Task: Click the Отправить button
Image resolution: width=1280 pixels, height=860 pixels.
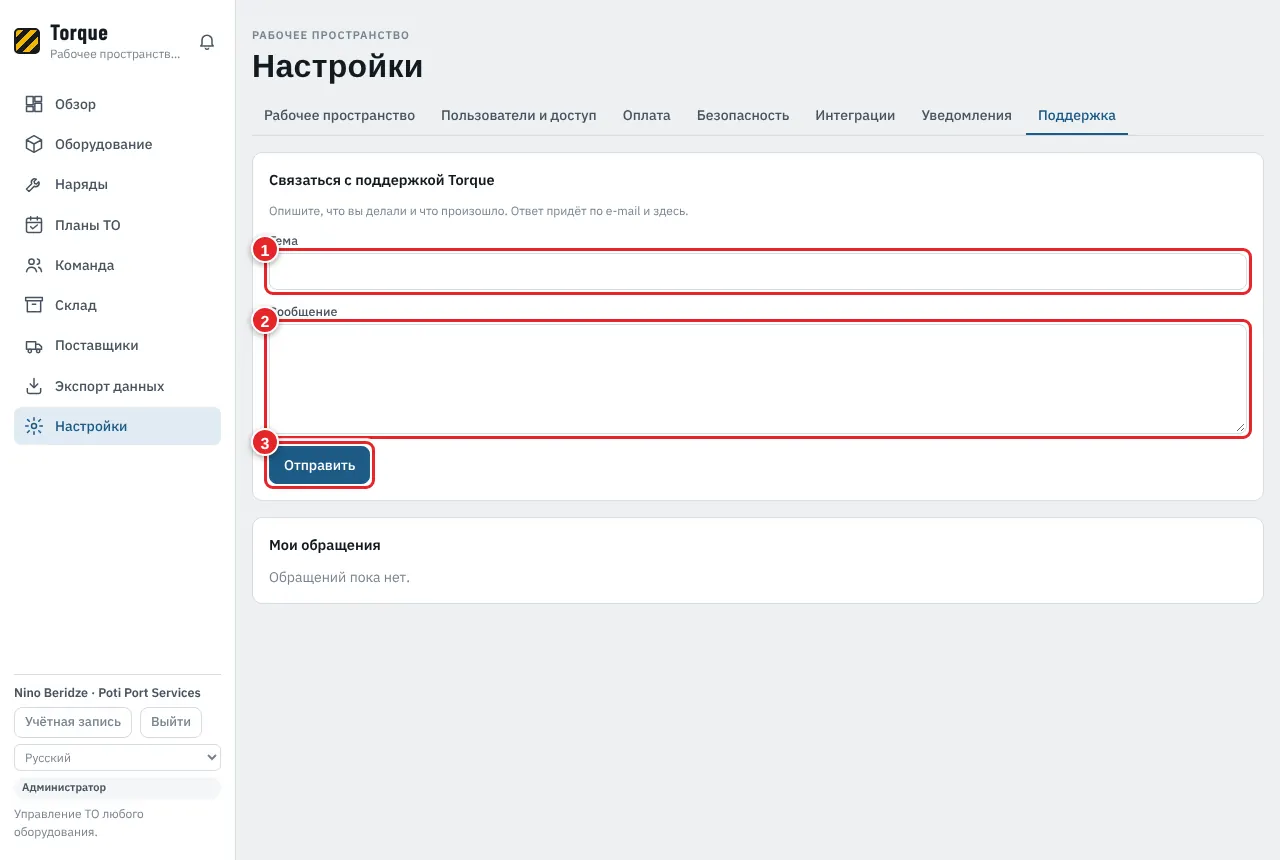Action: [319, 465]
